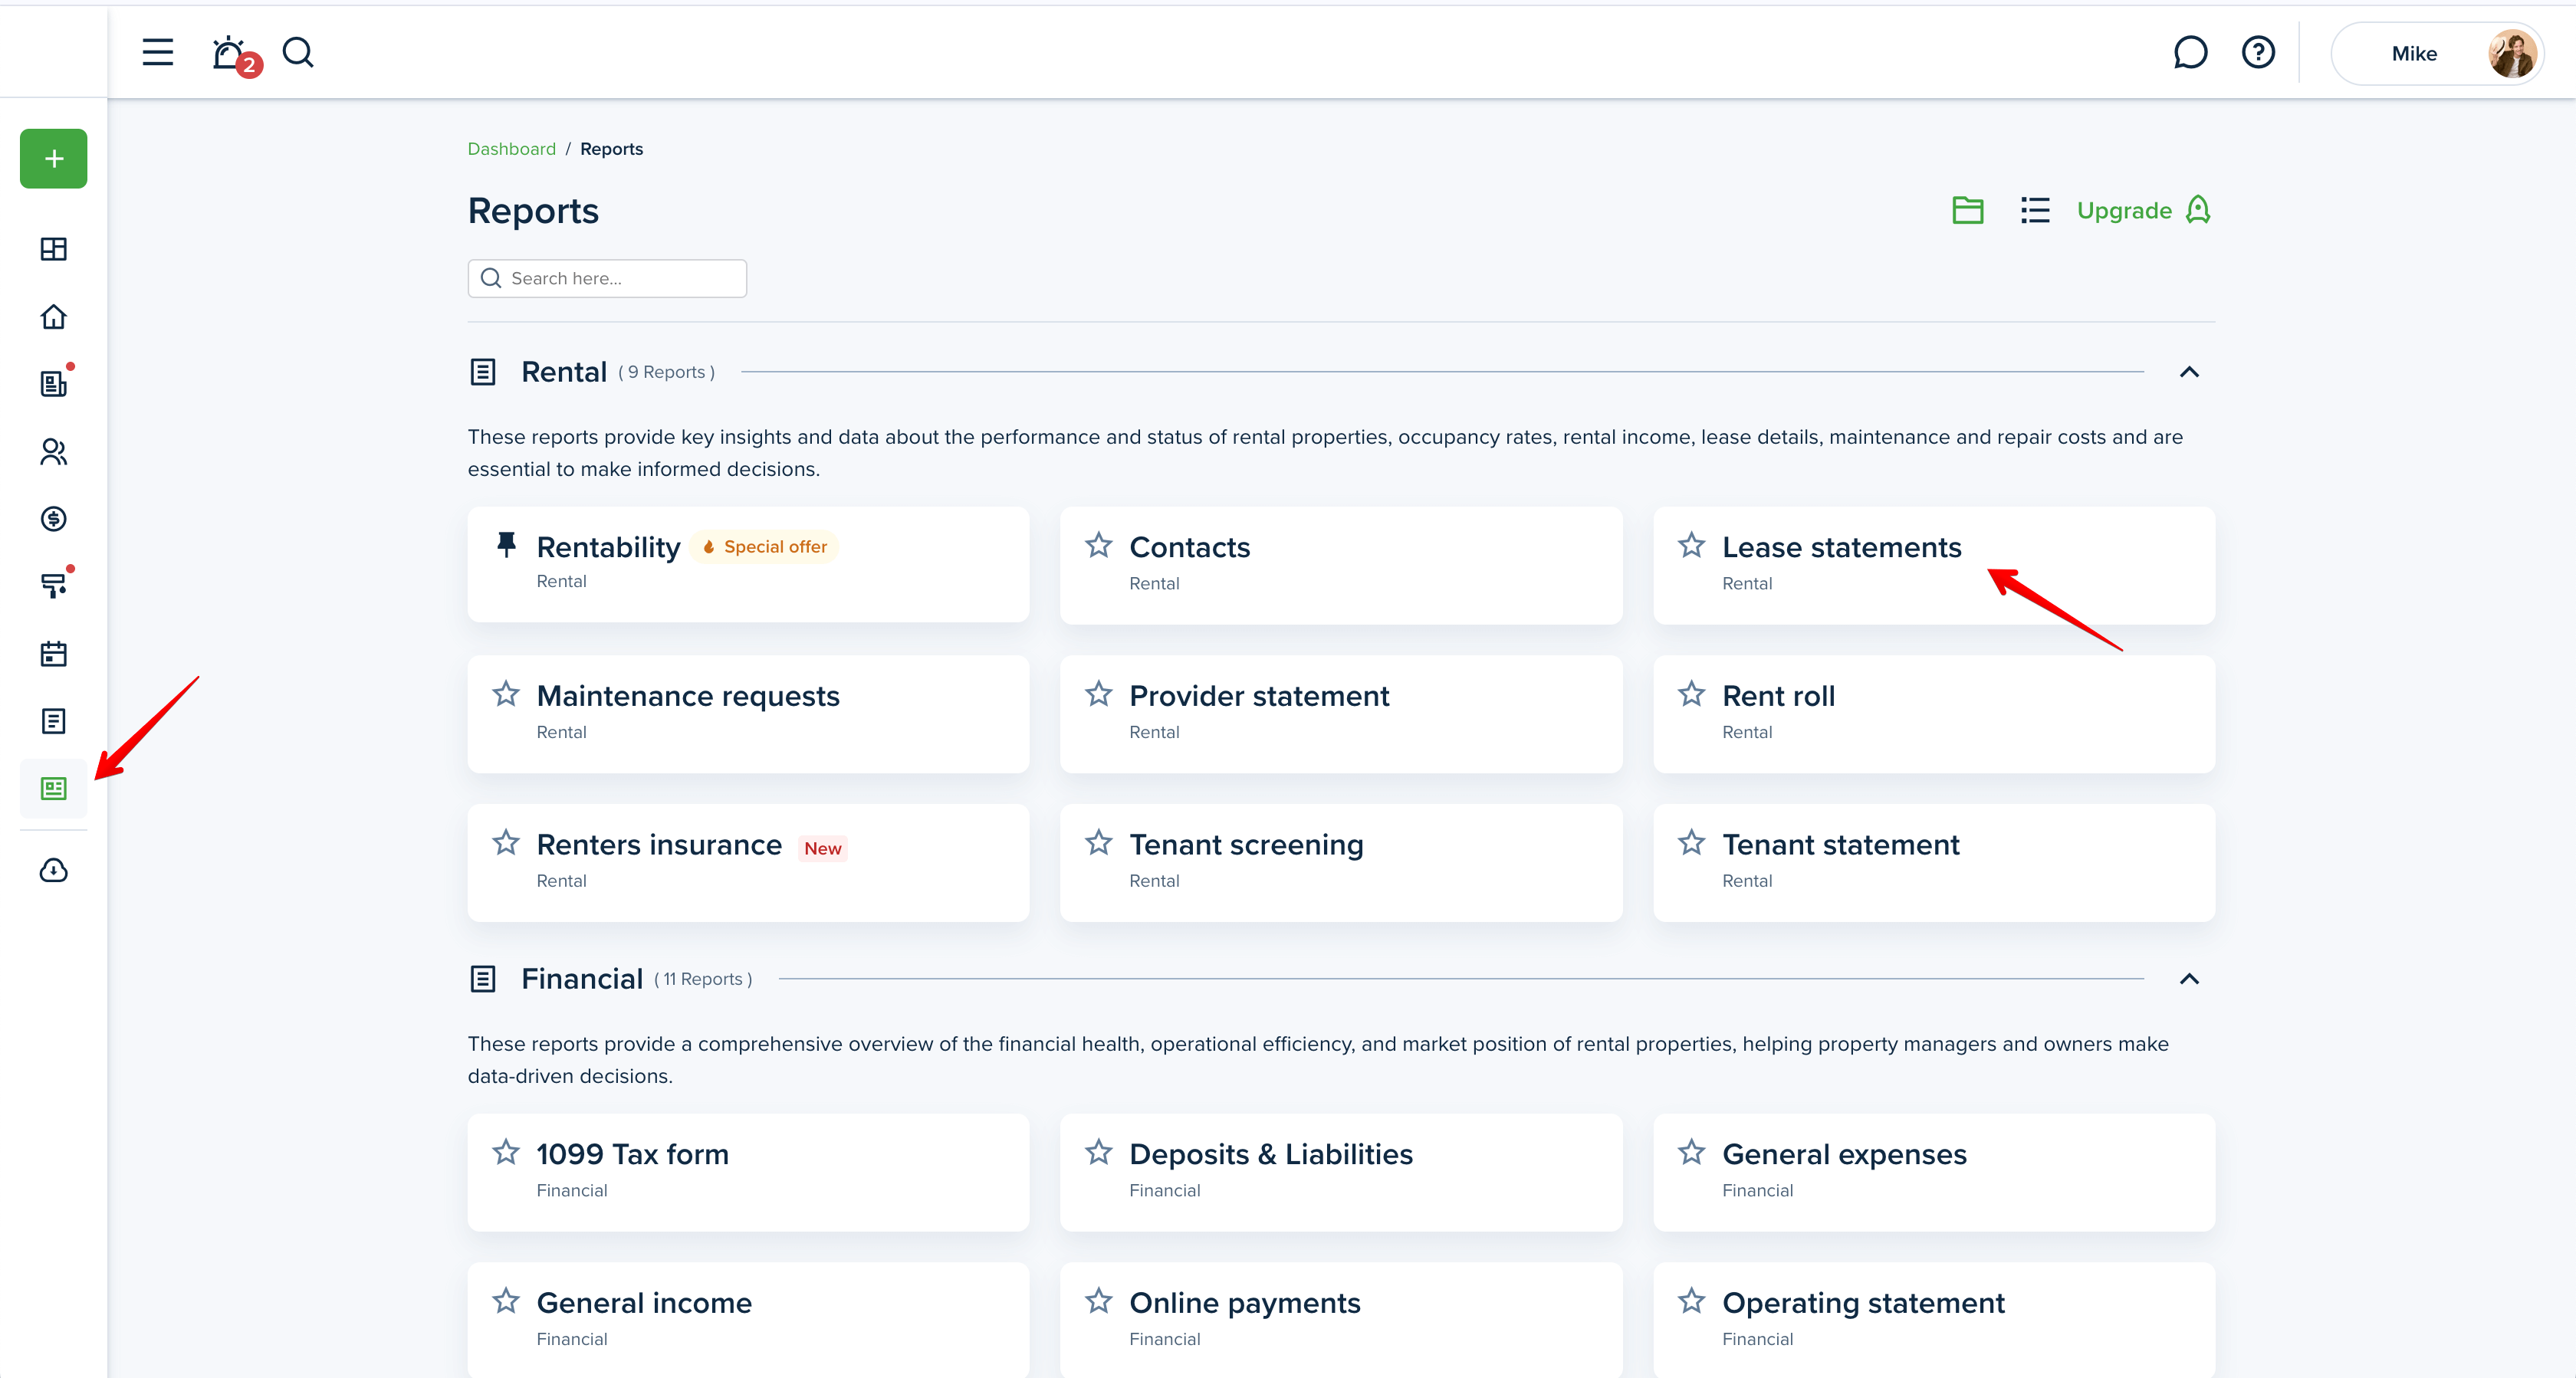Open the cloud download icon in sidebar
The image size is (2576, 1378).
[x=54, y=871]
